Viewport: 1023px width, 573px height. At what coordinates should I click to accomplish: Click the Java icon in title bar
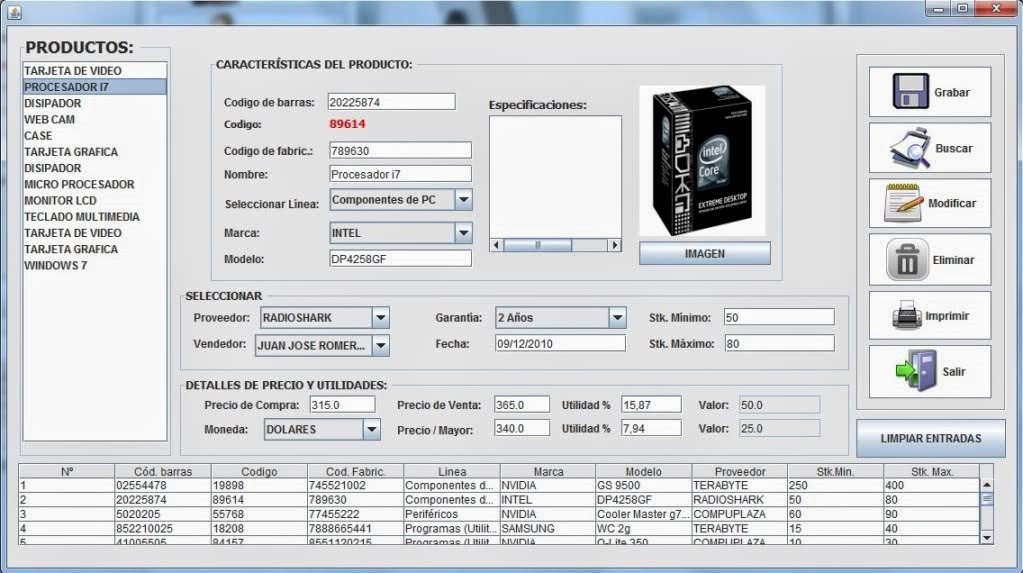pos(14,10)
